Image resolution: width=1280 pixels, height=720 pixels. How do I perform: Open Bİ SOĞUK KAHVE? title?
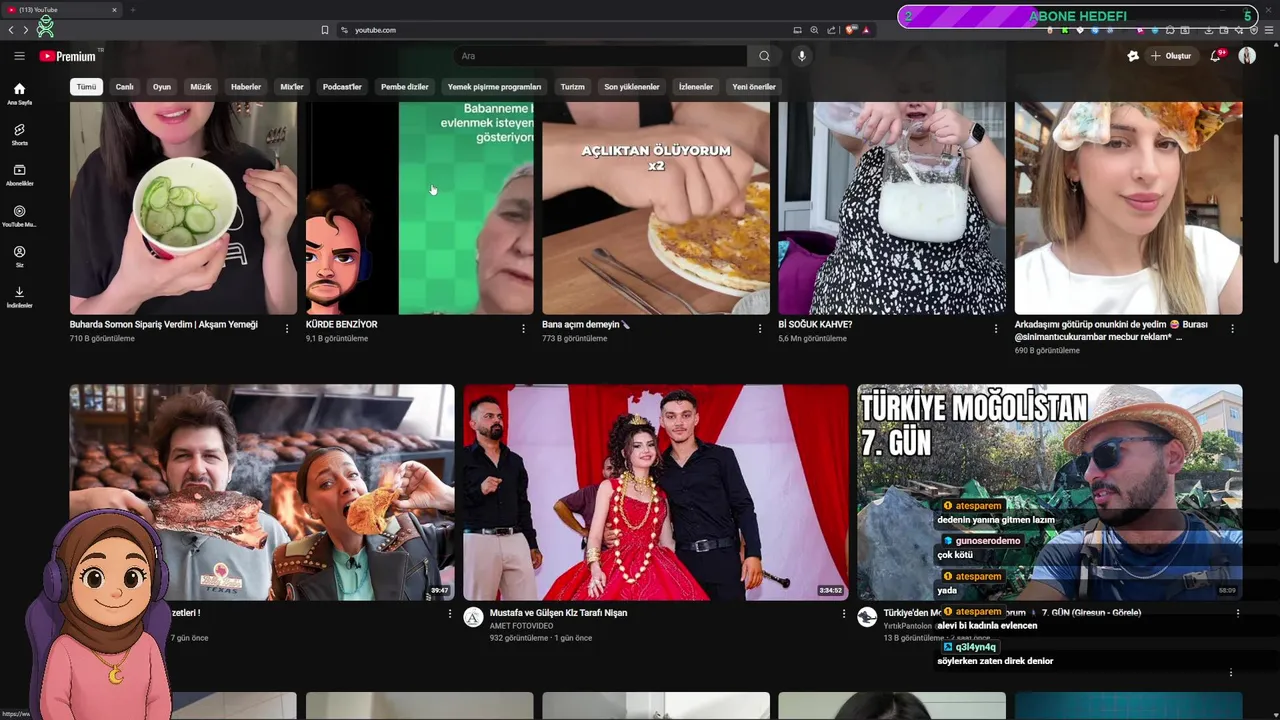pyautogui.click(x=815, y=325)
